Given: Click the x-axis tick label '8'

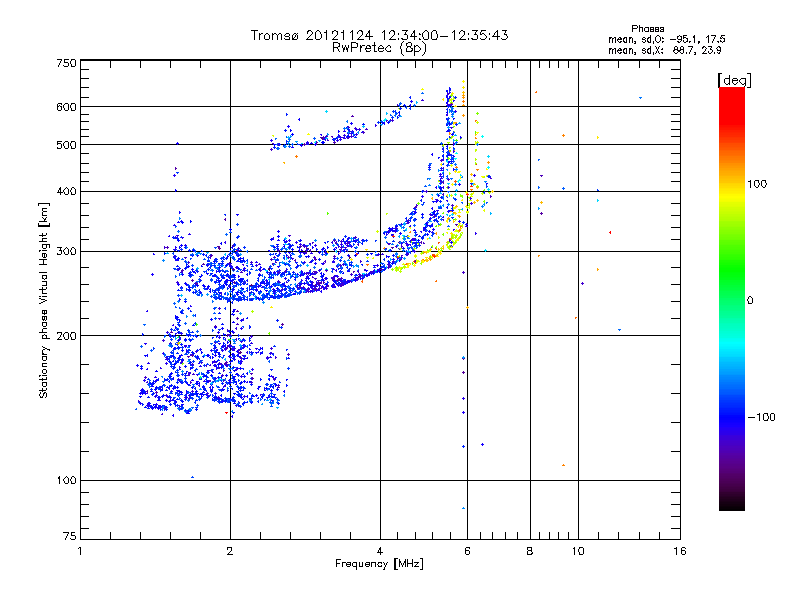Looking at the screenshot, I should 530,551.
